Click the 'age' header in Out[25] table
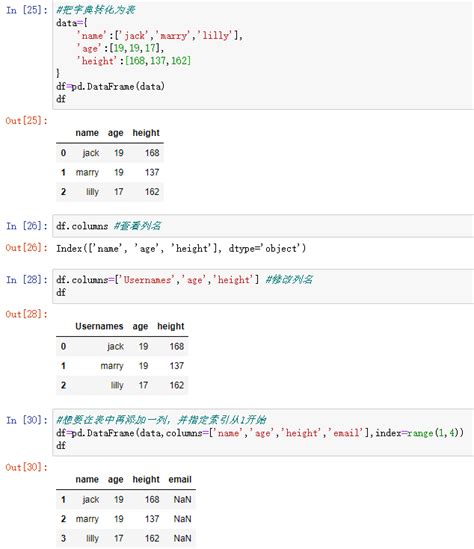474x549 pixels. [116, 133]
